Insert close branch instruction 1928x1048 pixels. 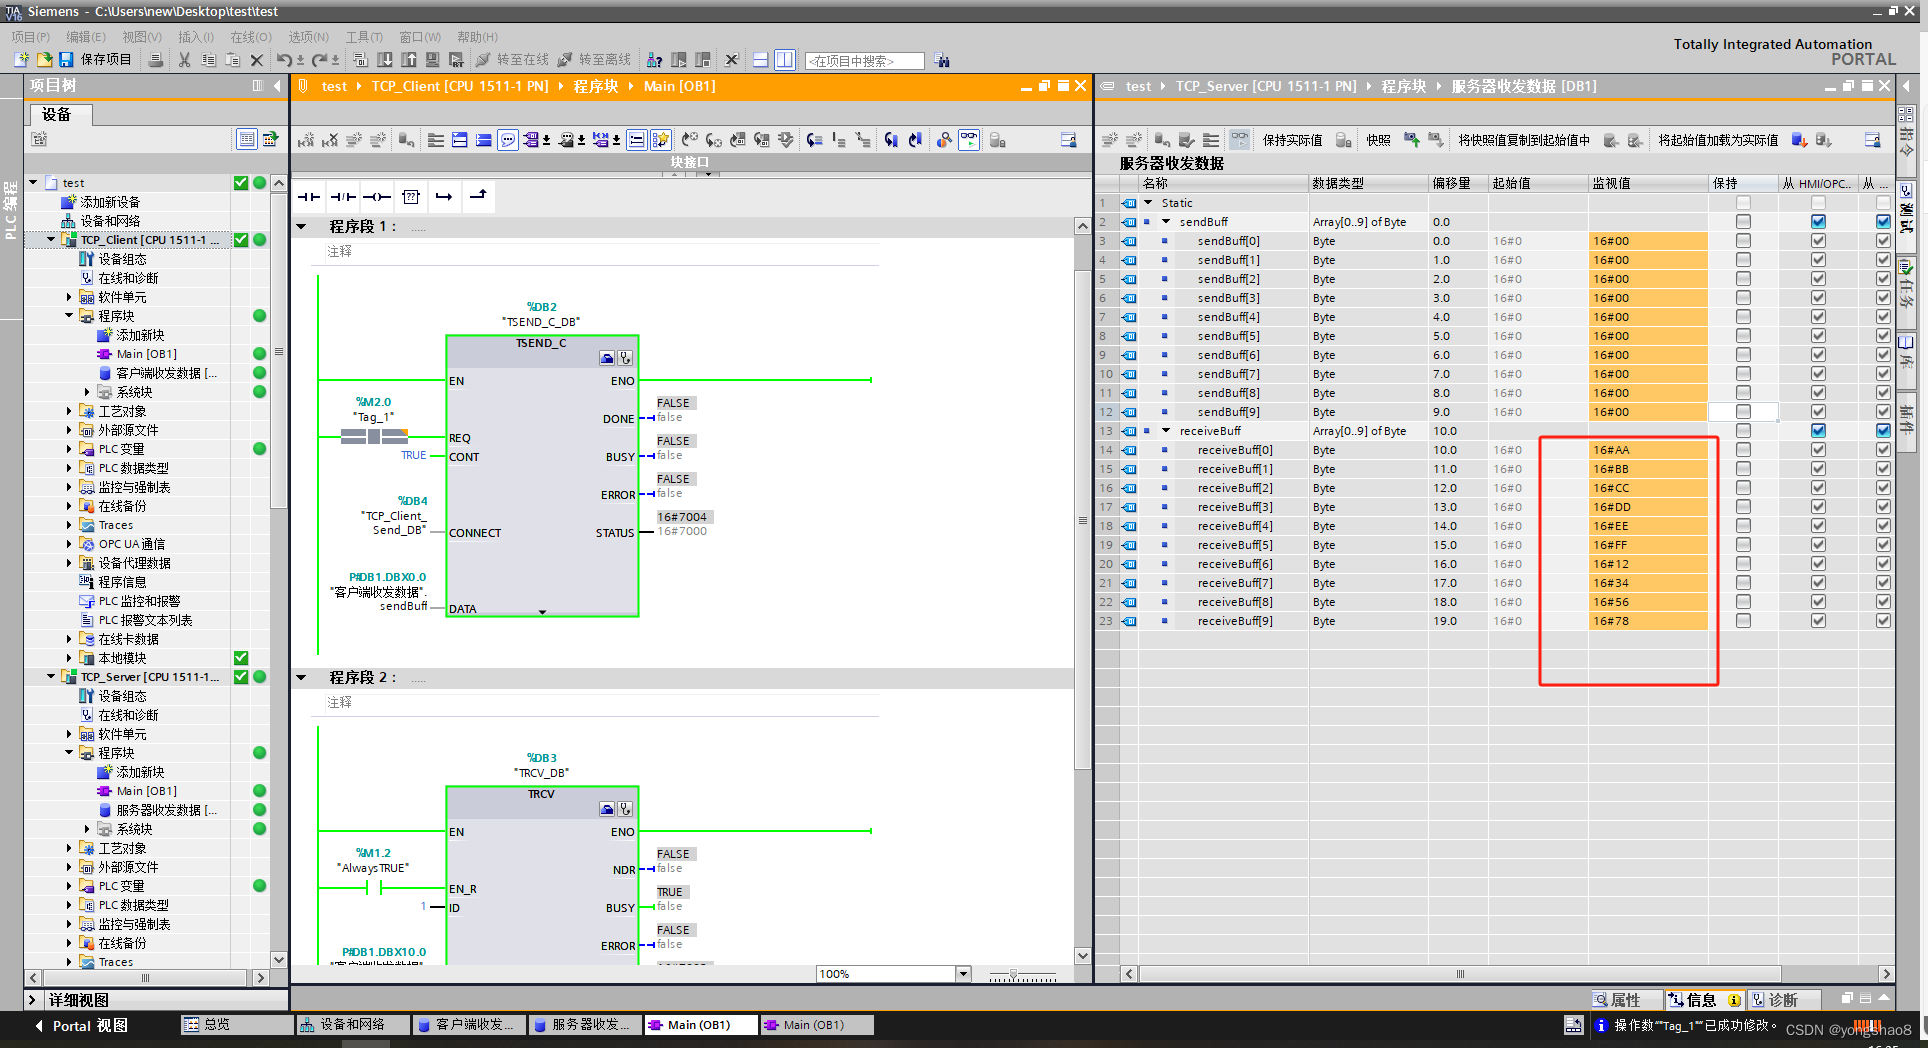(478, 196)
